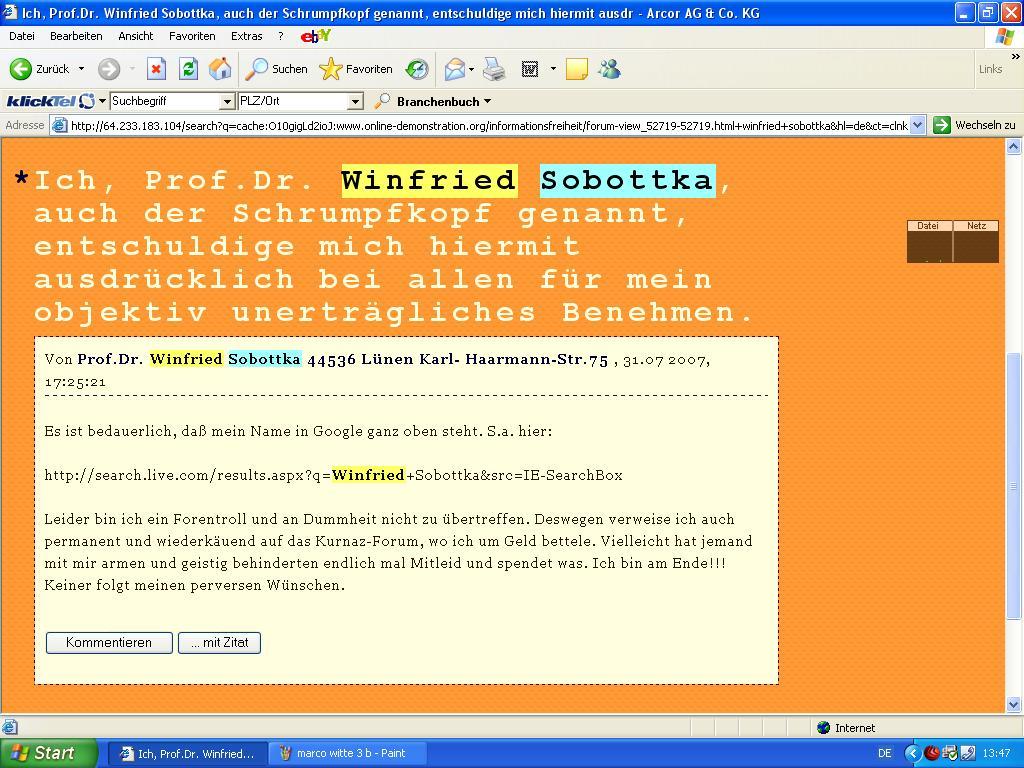Viewport: 1024px width, 768px height.
Task: Click the klickTel logo in toolbar
Action: [50, 101]
